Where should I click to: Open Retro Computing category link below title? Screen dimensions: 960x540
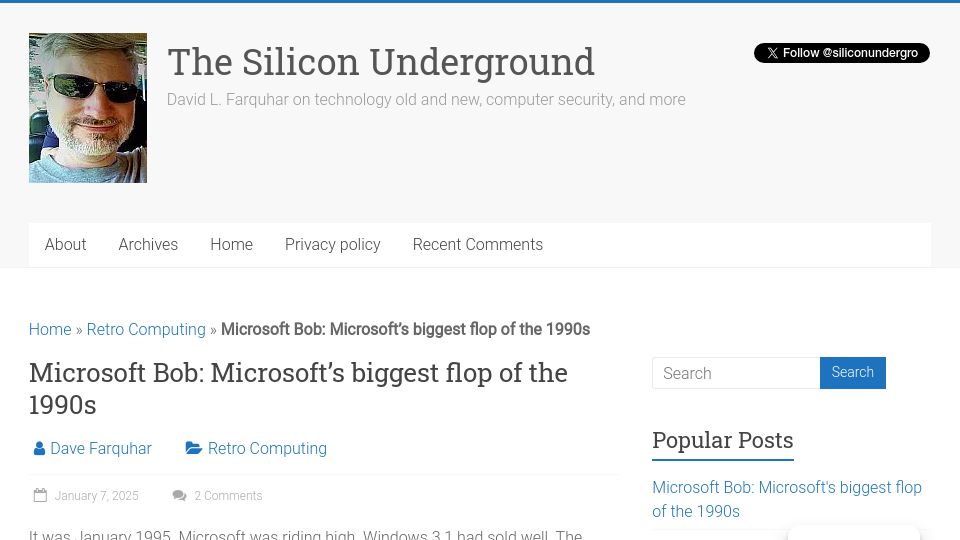point(267,449)
